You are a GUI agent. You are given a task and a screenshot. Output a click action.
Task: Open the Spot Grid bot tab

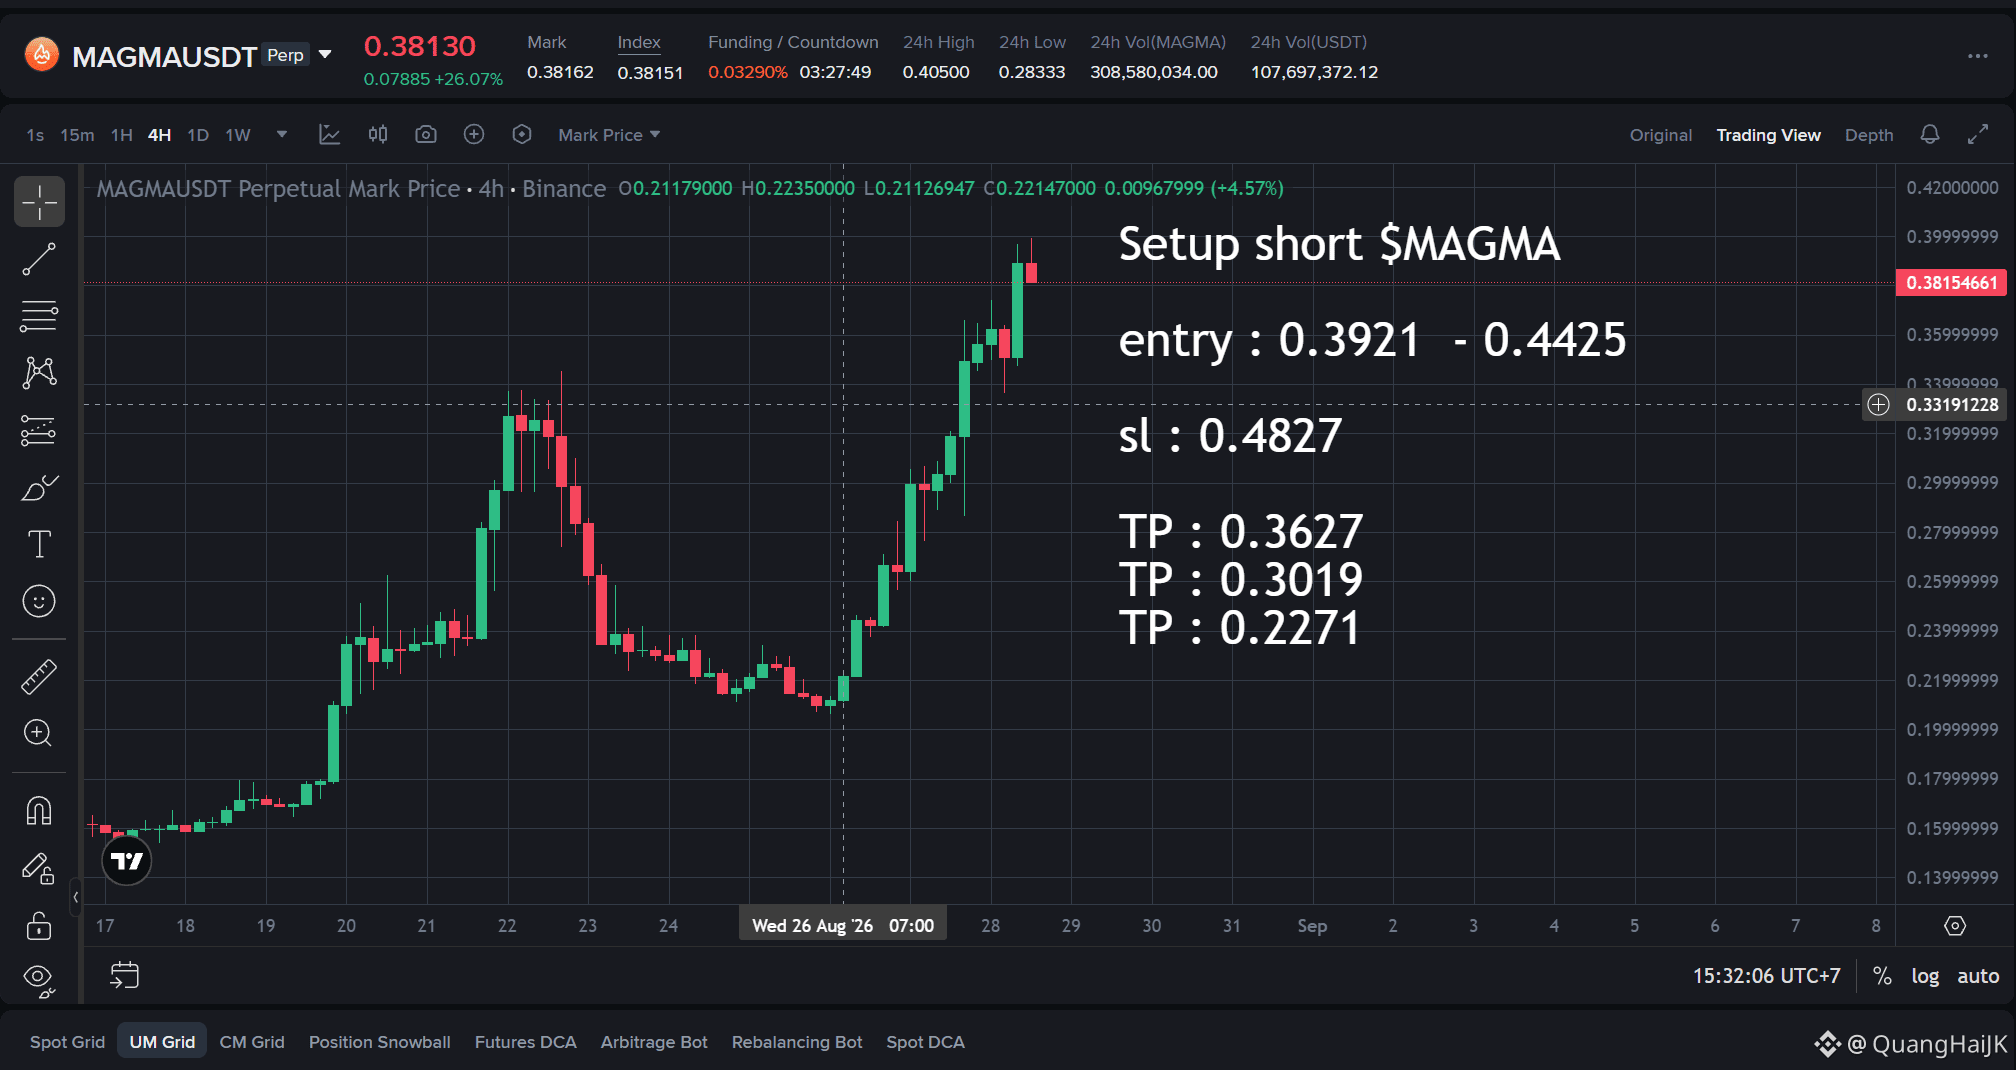pyautogui.click(x=67, y=1042)
